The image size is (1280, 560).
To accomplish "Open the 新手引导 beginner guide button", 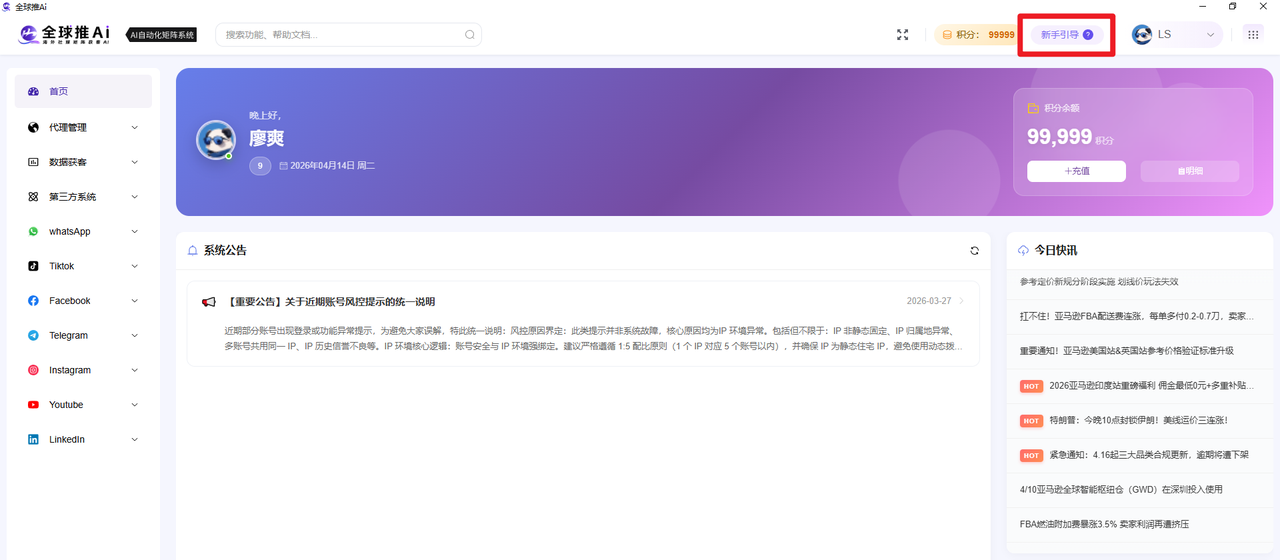I will 1066,35.
